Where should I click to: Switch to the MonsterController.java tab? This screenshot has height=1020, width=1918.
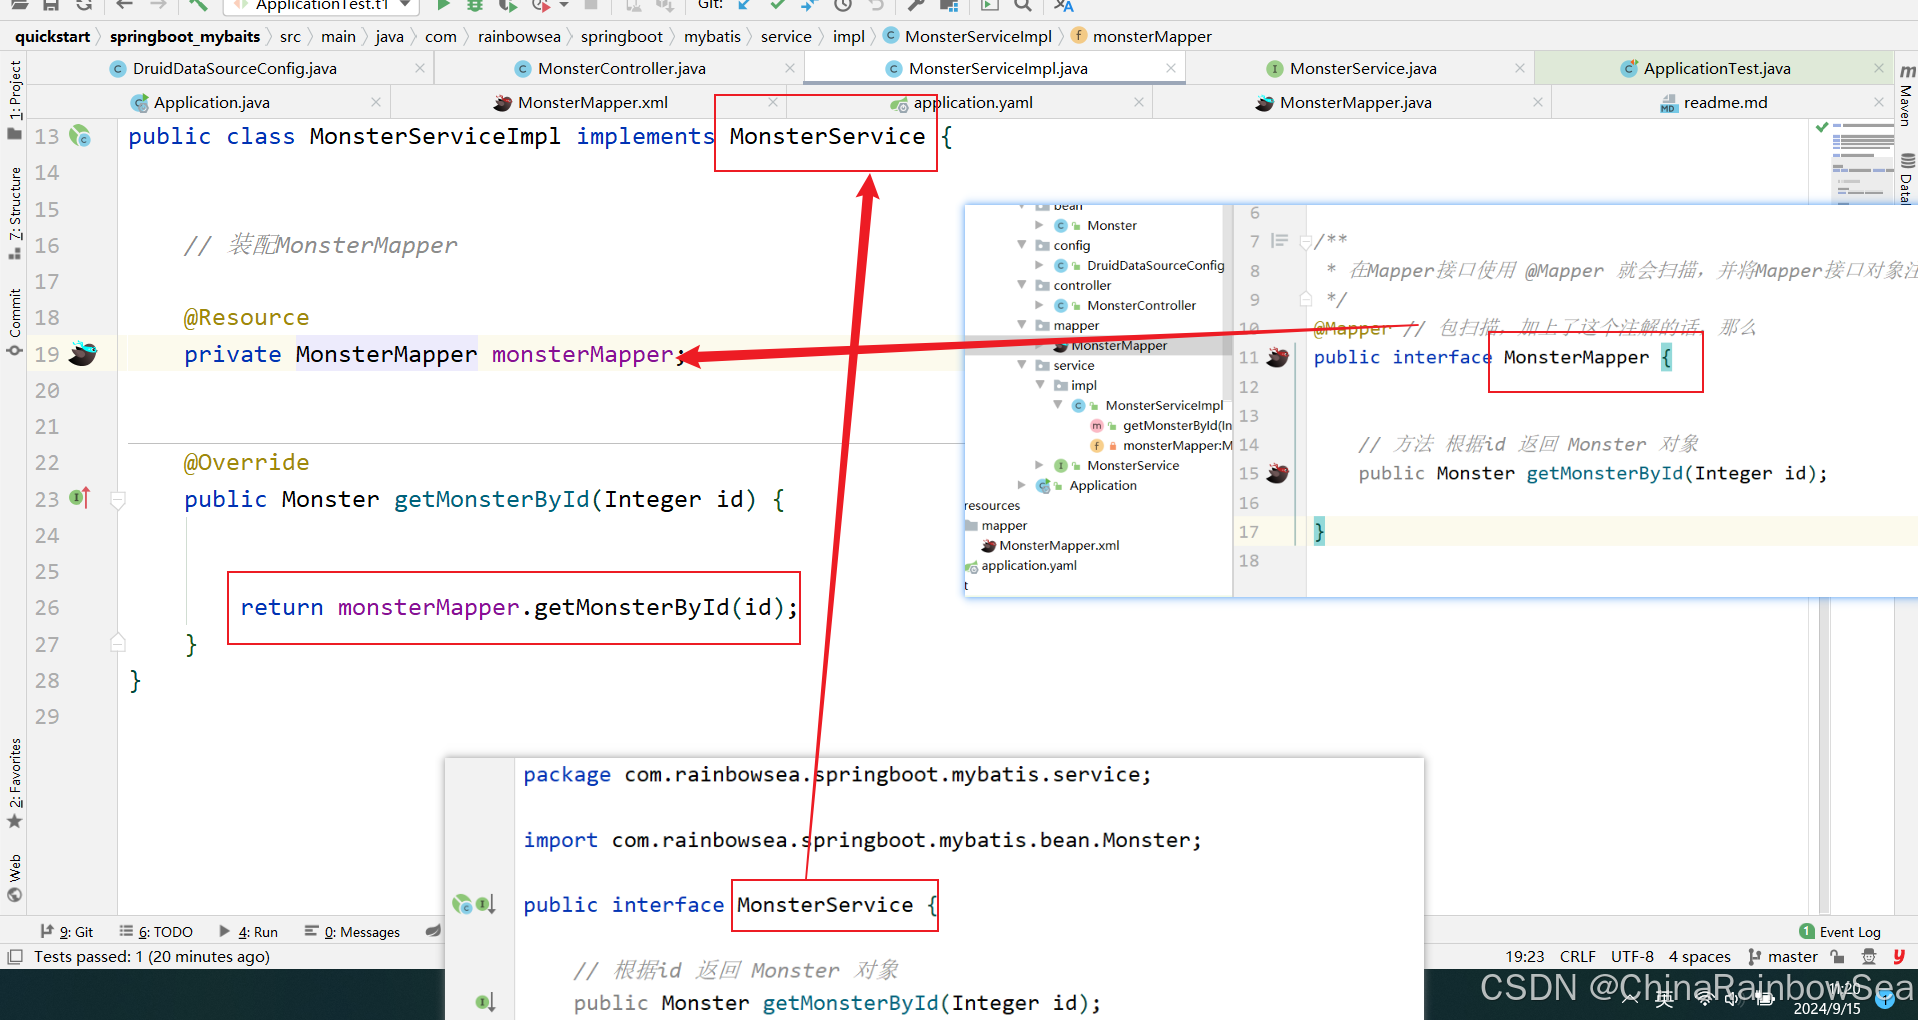tap(620, 68)
